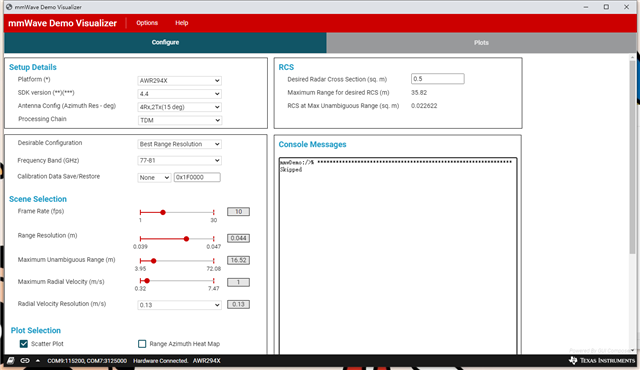Click the mmWave Demo Visualizer header title
The width and height of the screenshot is (640, 370).
click(62, 23)
